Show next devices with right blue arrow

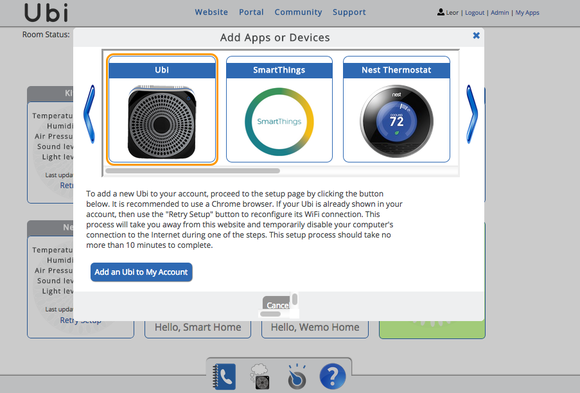click(x=472, y=114)
